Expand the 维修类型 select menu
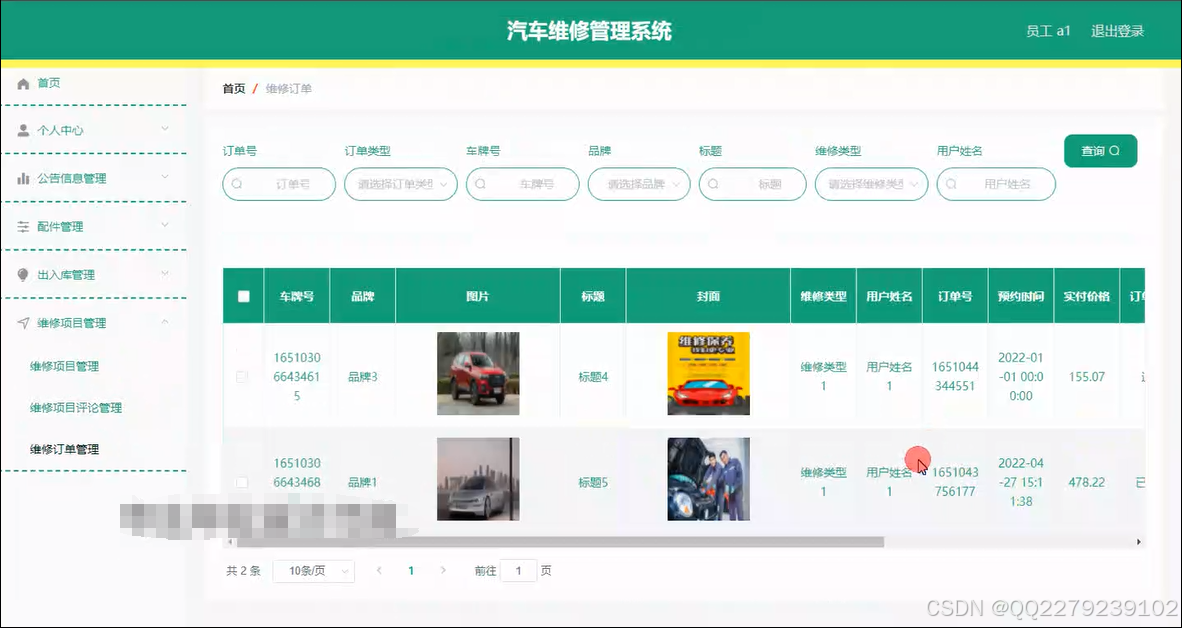Image resolution: width=1182 pixels, height=628 pixels. point(871,184)
